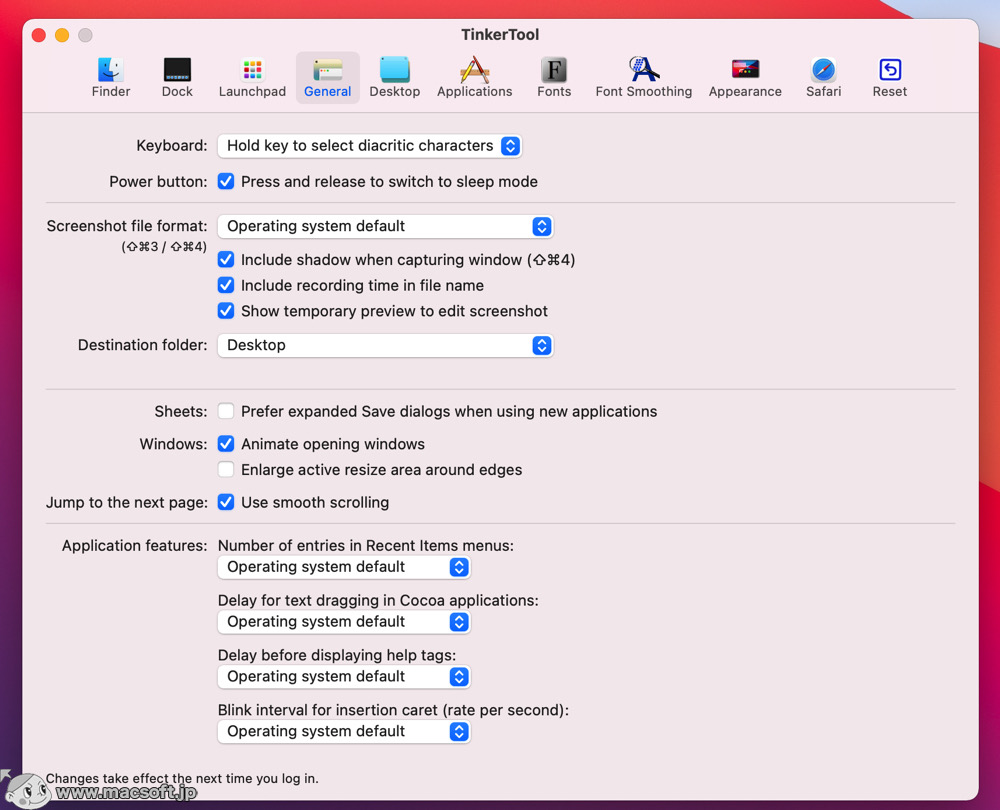Turn off Animate opening windows
Image resolution: width=1000 pixels, height=810 pixels.
pyautogui.click(x=226, y=443)
